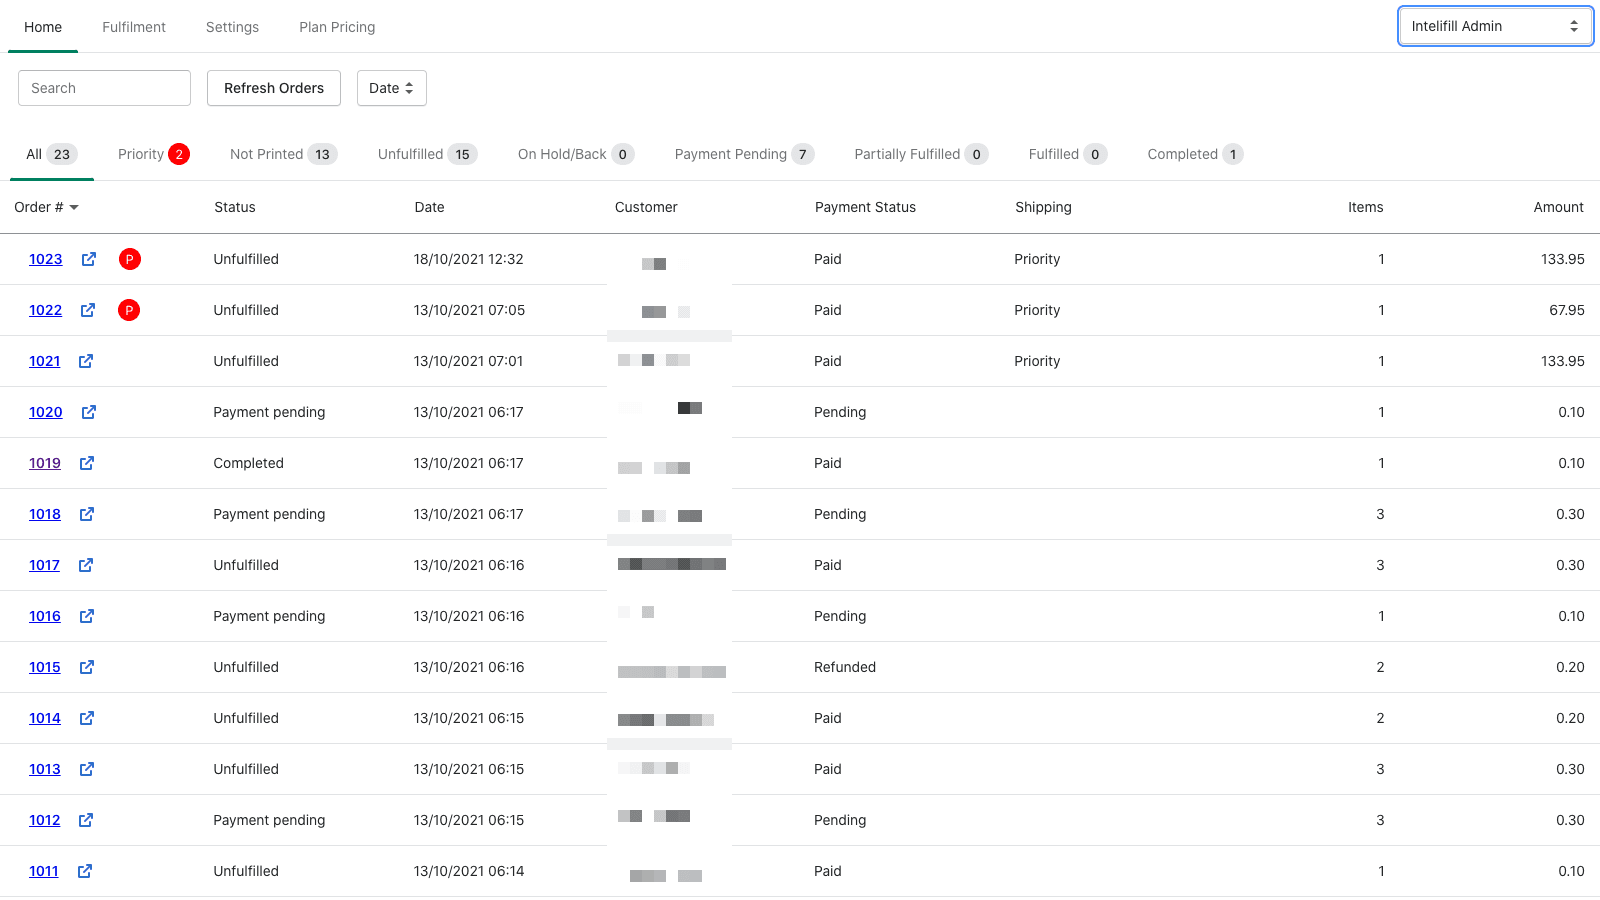Open order 1020 via its external link icon
This screenshot has width=1600, height=900.
88,412
